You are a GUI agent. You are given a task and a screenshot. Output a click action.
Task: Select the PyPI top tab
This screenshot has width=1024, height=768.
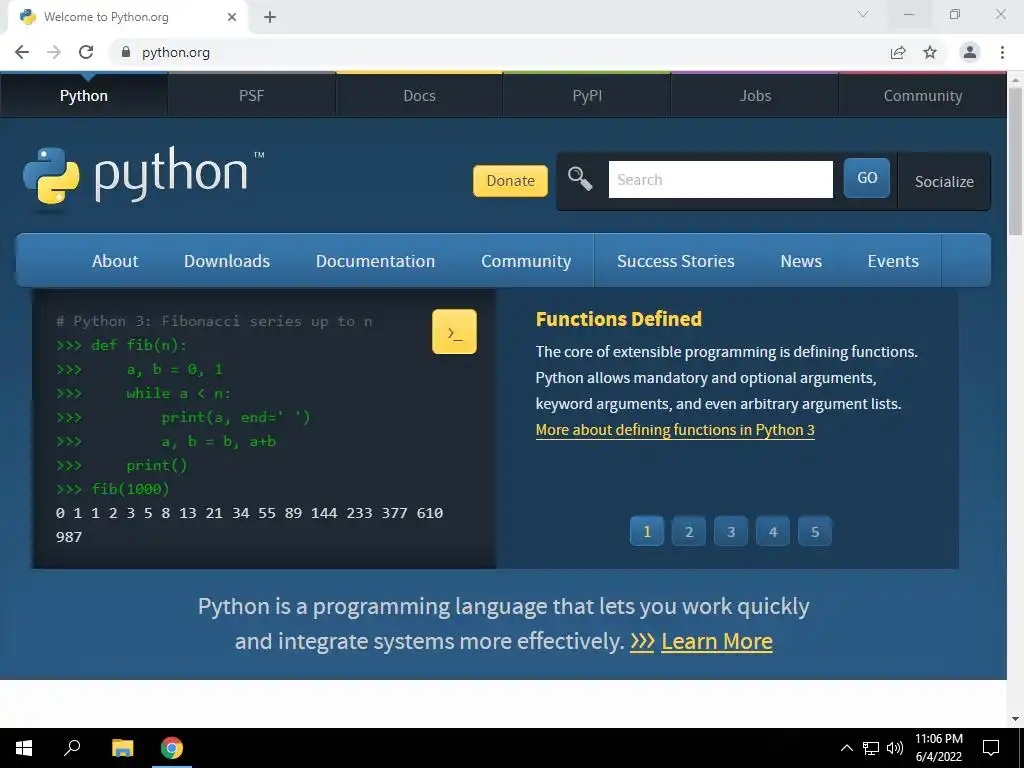point(587,95)
